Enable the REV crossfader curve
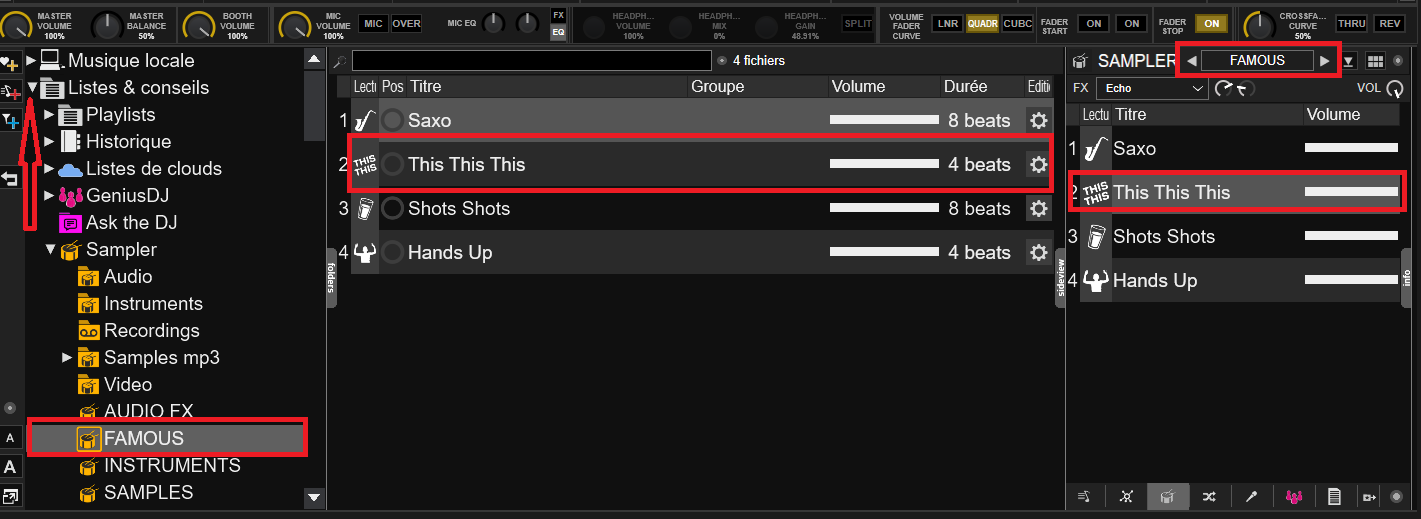1421x519 pixels. click(x=1388, y=24)
